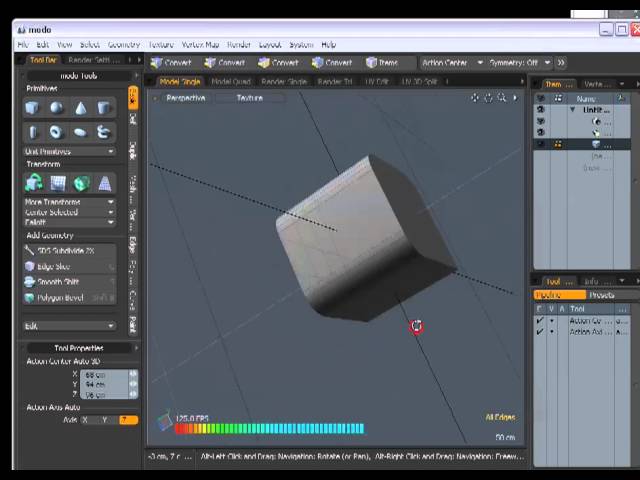Viewport: 640px width, 480px height.
Task: Click the third Convert button in toolbar
Action: 279,62
